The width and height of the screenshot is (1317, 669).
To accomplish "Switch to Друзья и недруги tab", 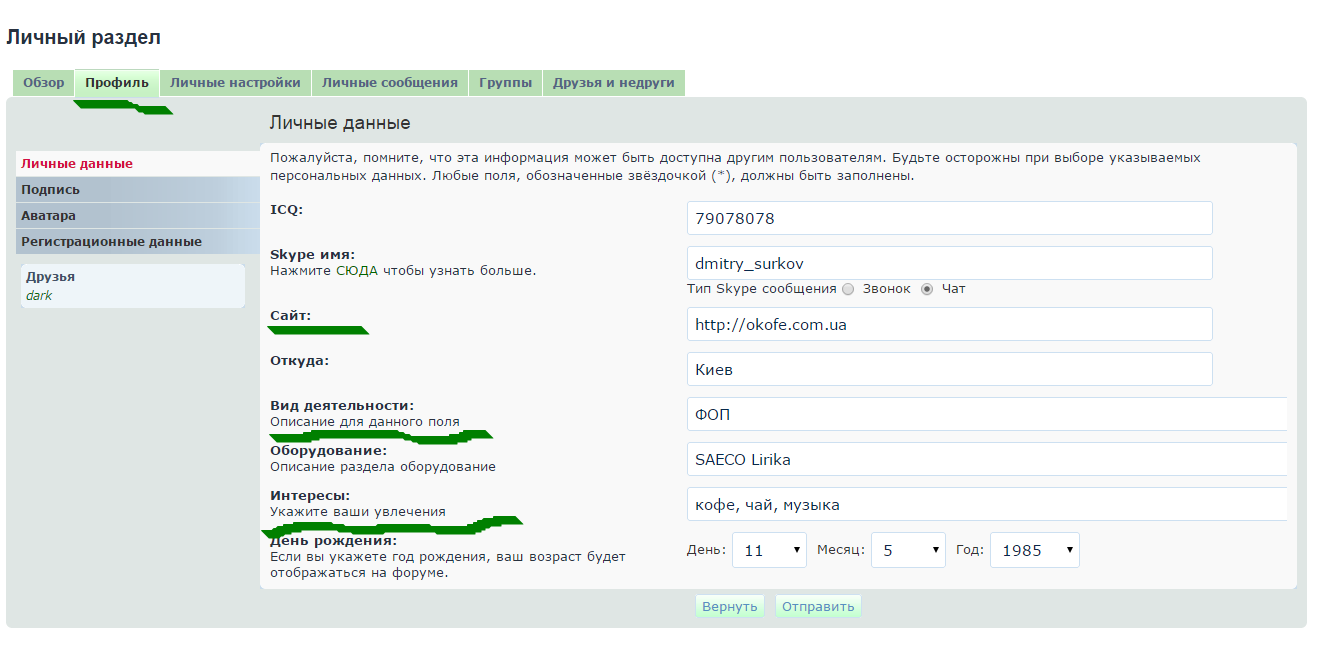I will click(613, 83).
